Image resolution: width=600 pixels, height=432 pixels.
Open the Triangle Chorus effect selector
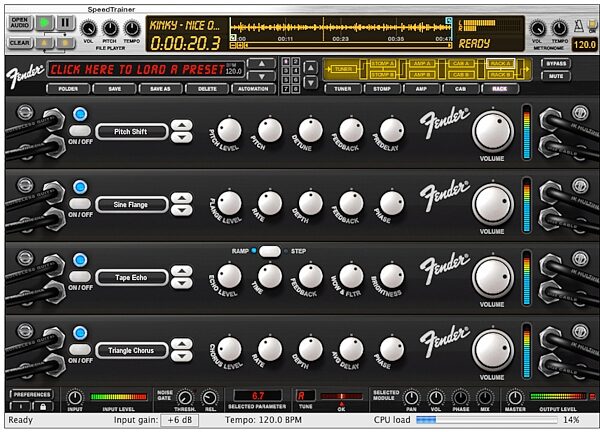131,350
